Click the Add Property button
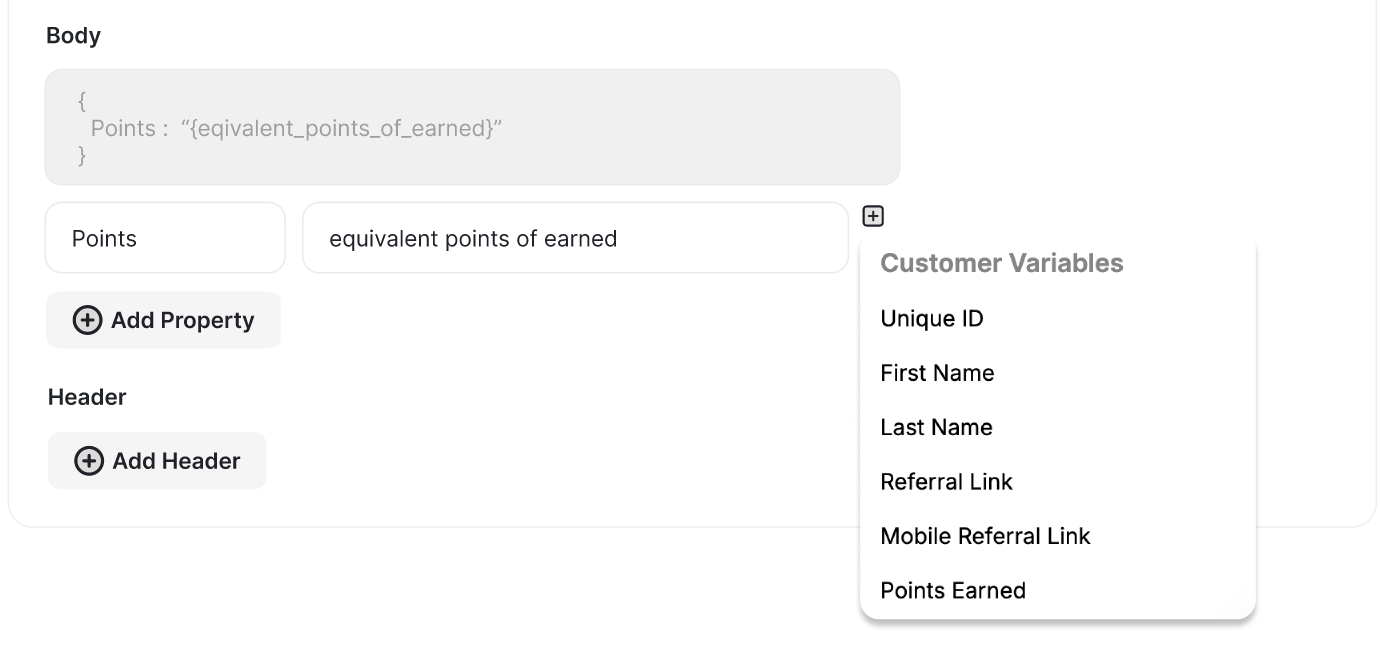This screenshot has width=1380, height=660. (x=163, y=320)
